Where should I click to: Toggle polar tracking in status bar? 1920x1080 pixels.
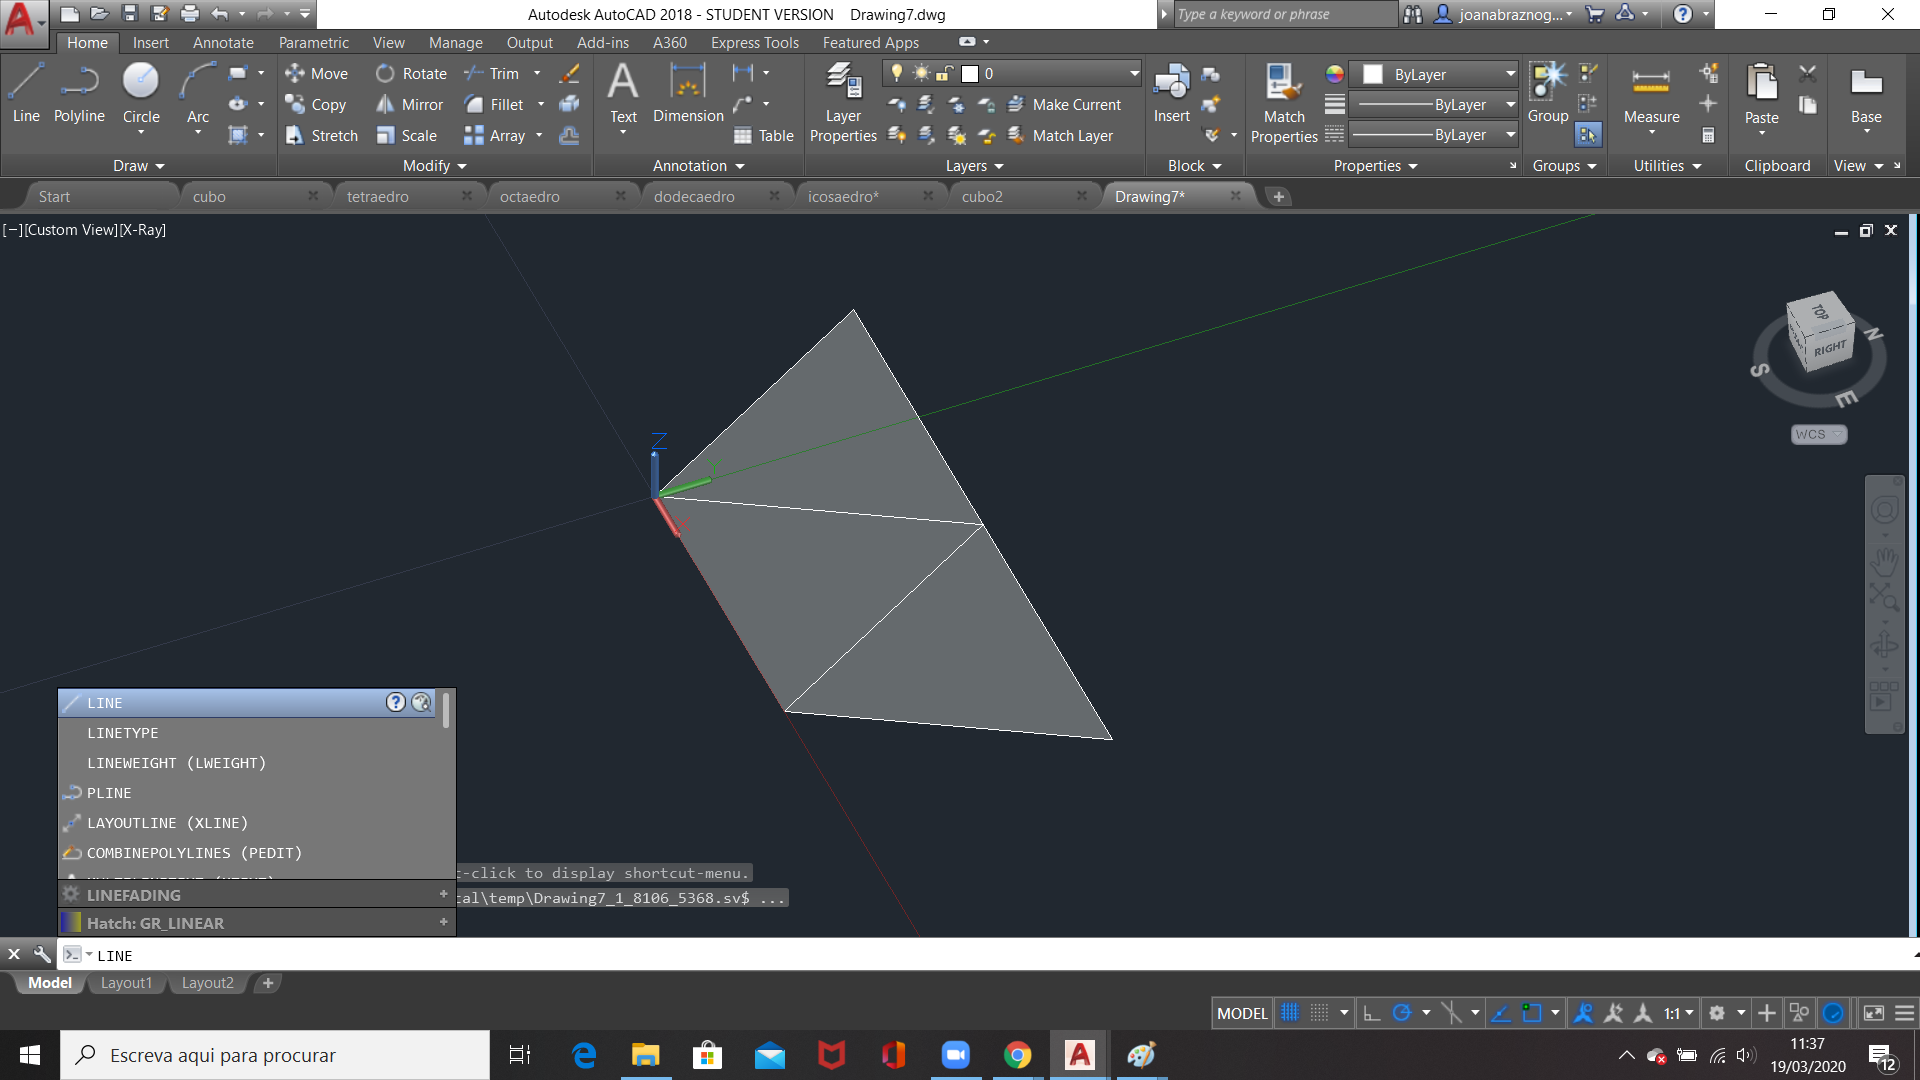coord(1402,1013)
